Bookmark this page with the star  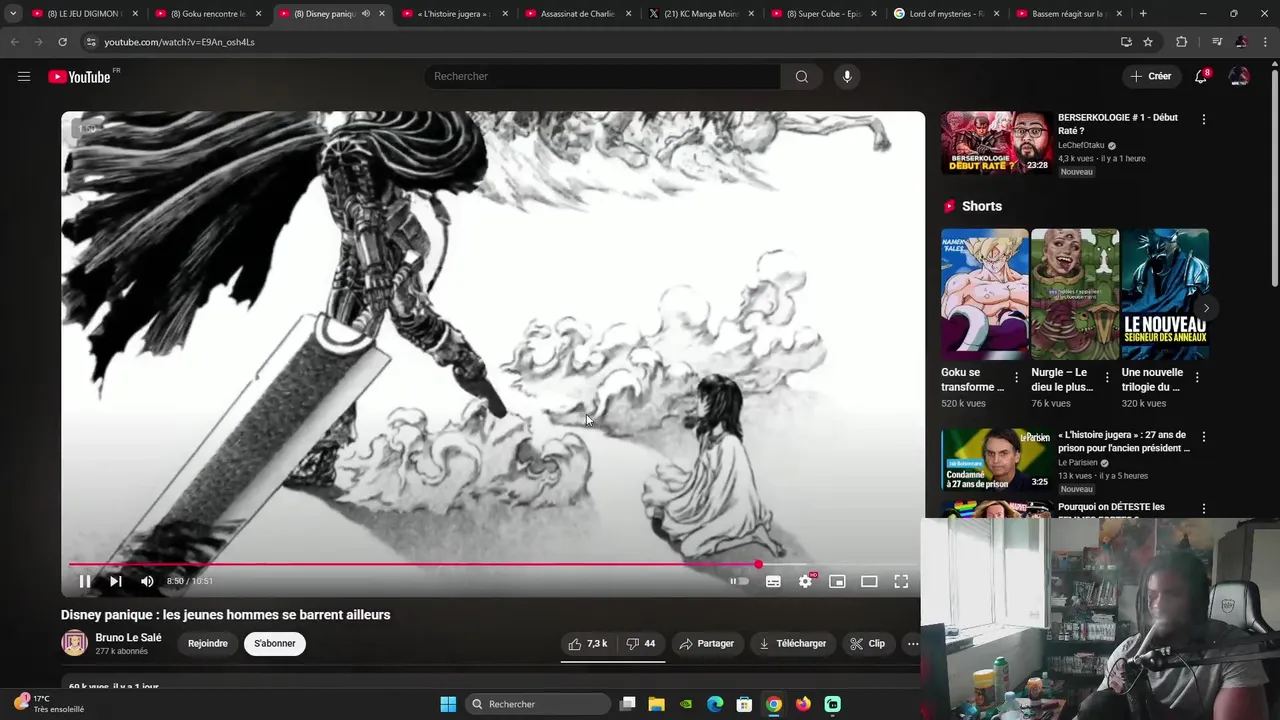point(1148,42)
